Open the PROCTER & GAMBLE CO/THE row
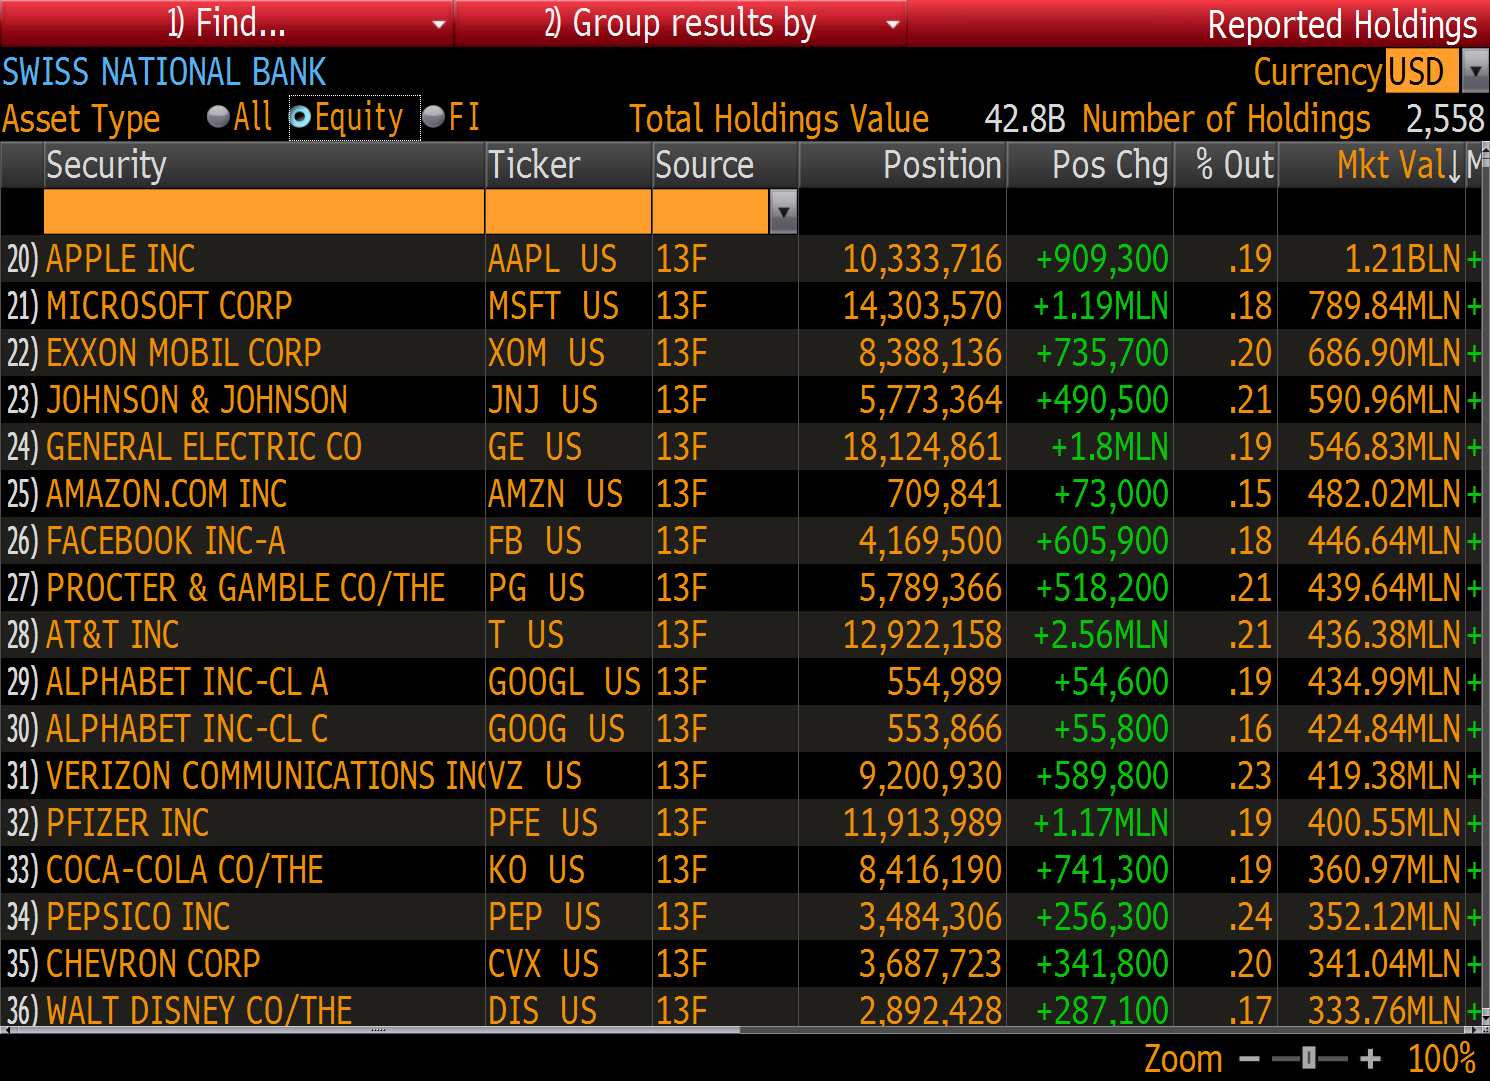Screen dimensions: 1490x1081 click(x=741, y=588)
